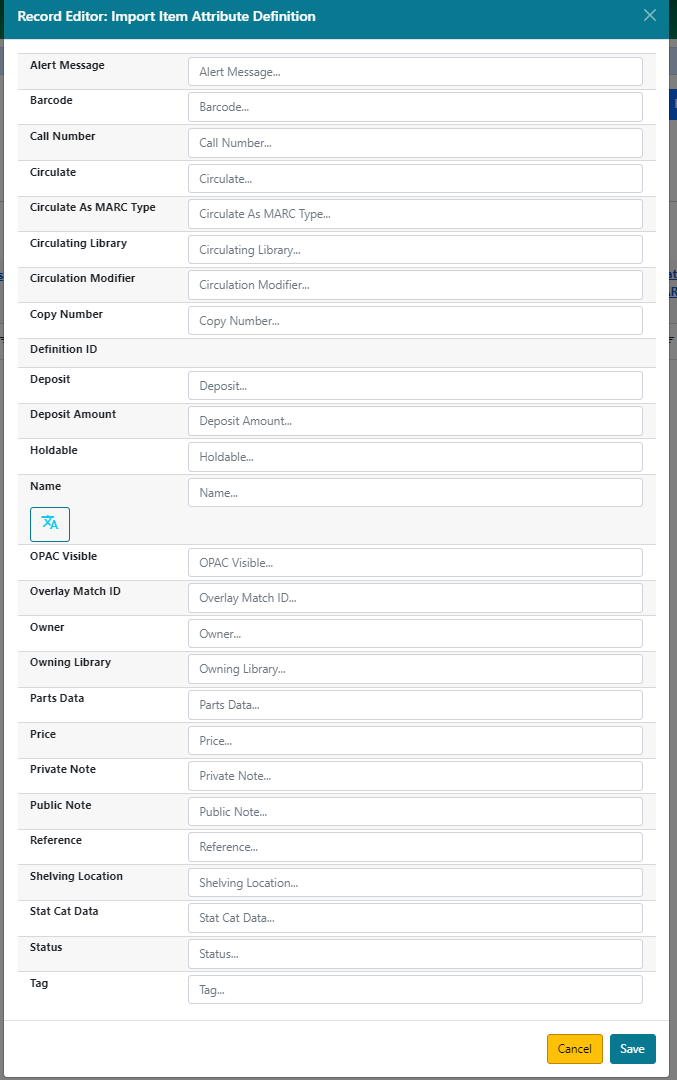Click the Circulate As MARC Type field

415,214
